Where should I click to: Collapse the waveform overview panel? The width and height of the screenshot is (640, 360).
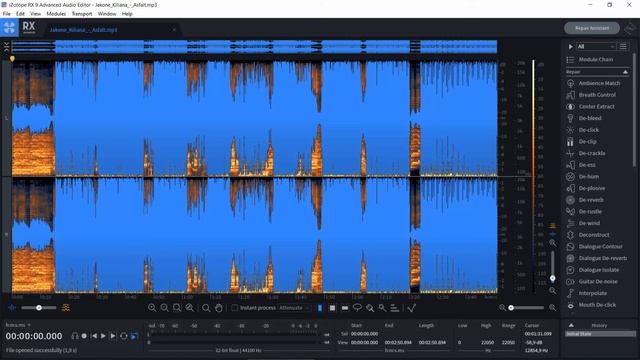[7, 47]
